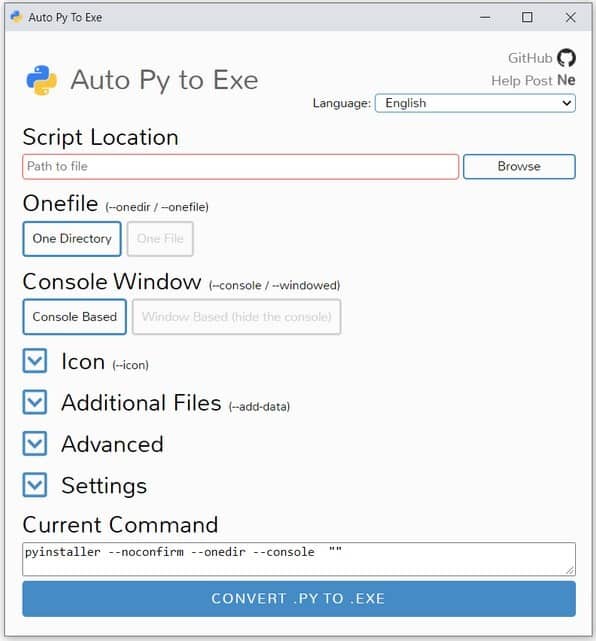Choose Console Based window mode

pyautogui.click(x=74, y=317)
